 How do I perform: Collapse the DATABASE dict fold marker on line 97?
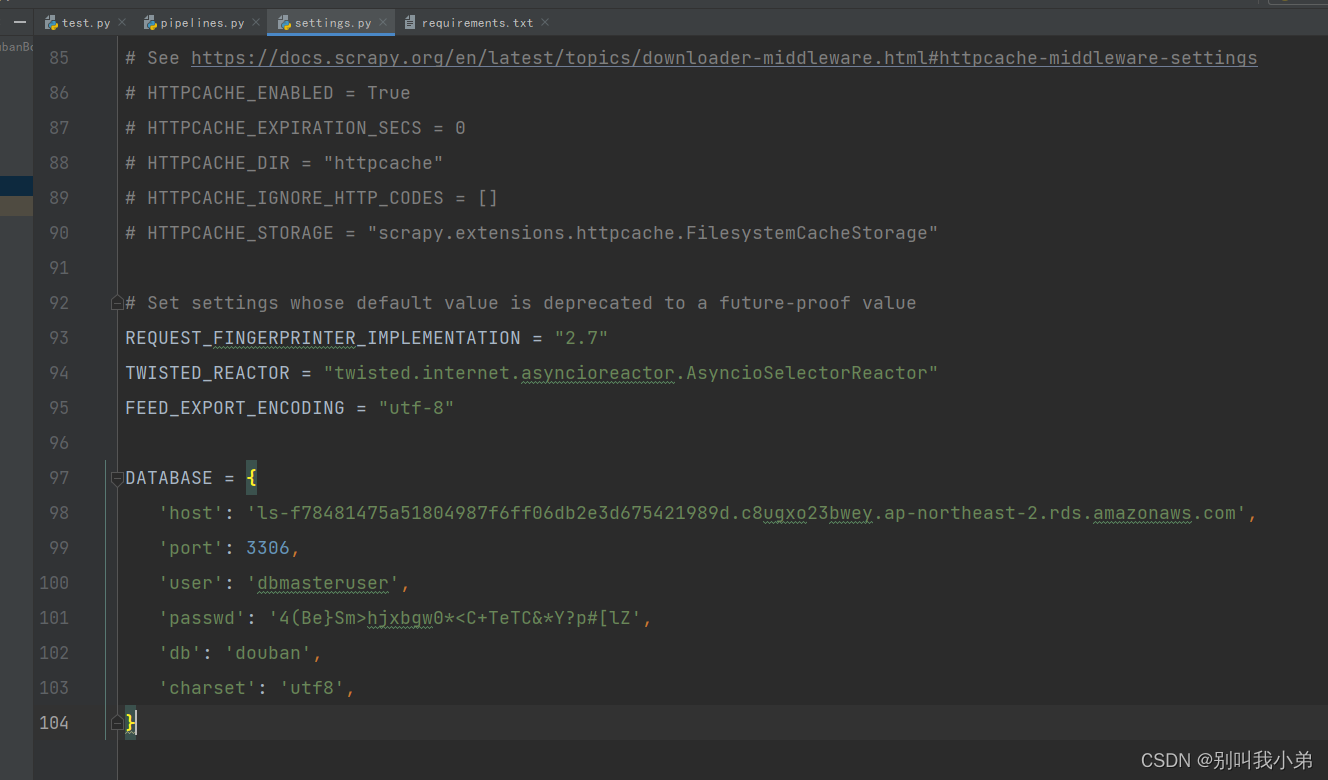coord(117,478)
